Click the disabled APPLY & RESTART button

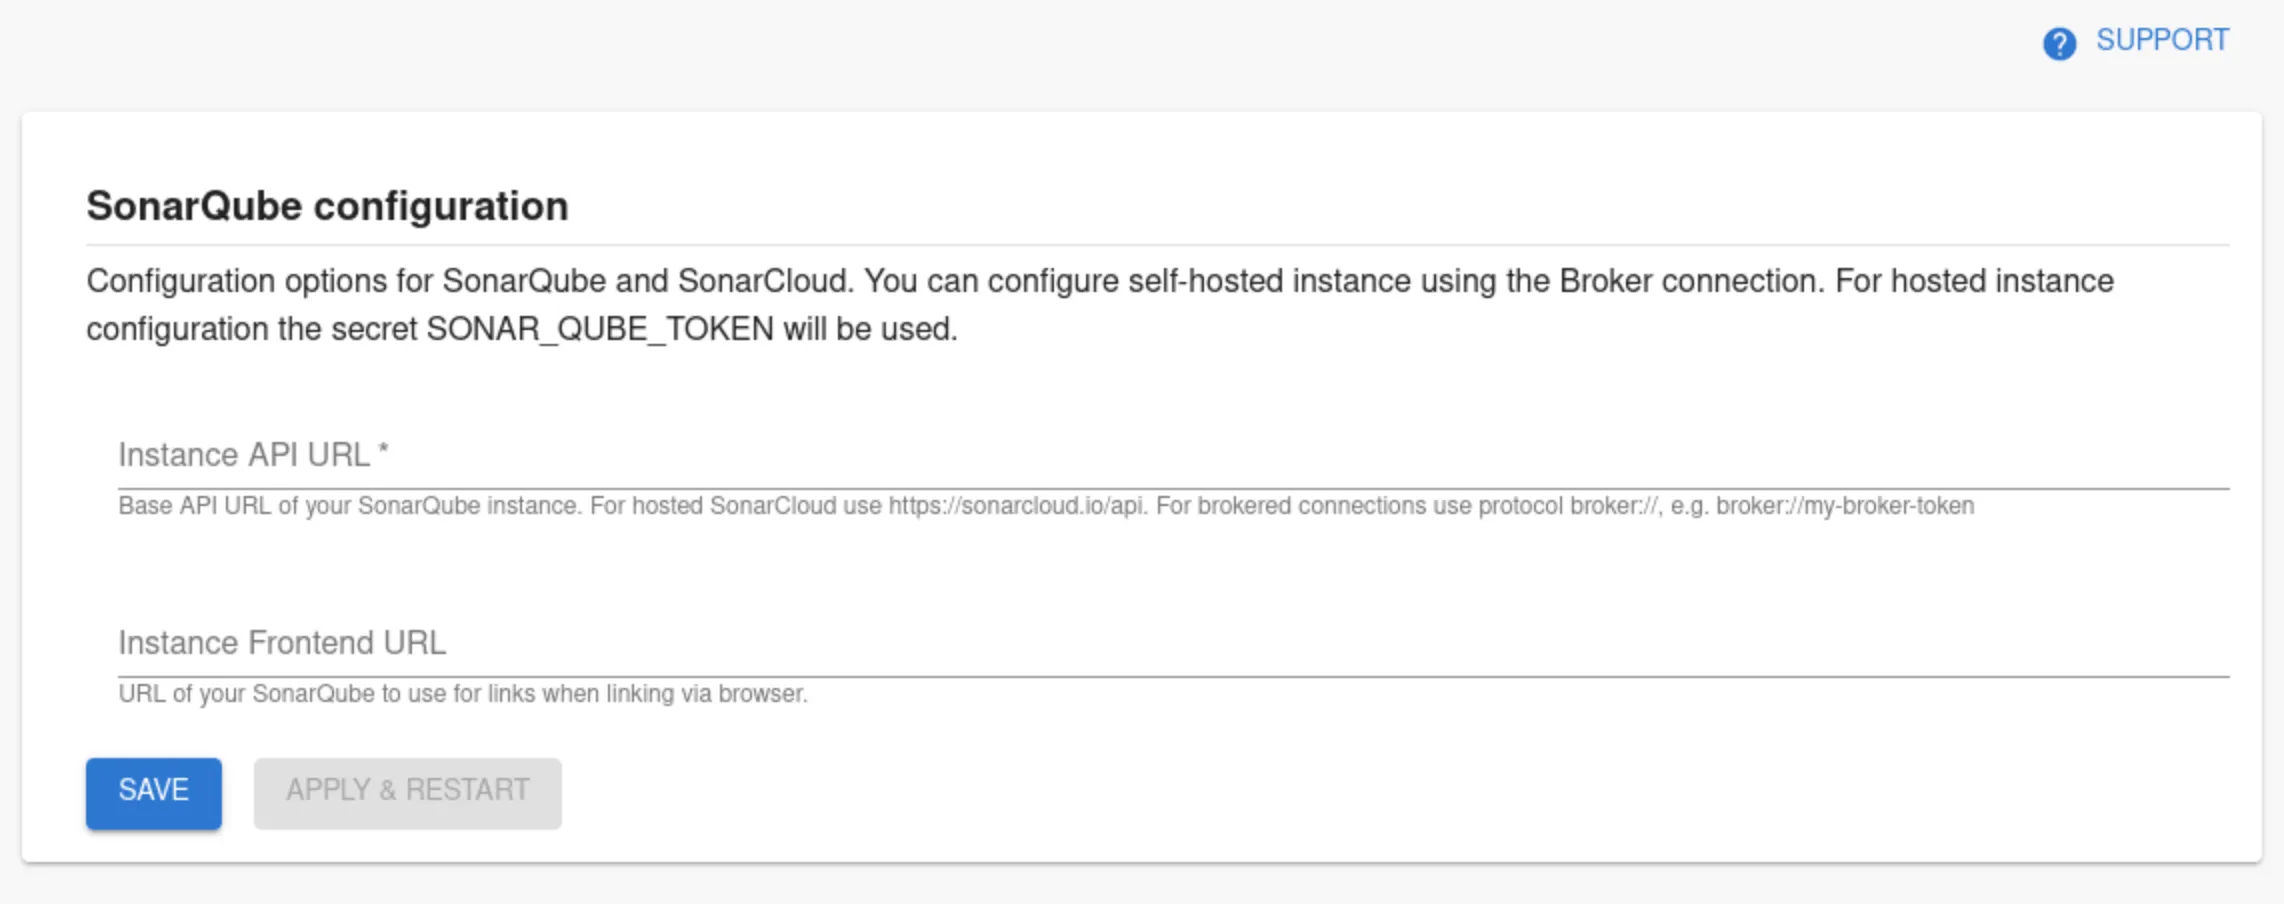click(x=407, y=791)
